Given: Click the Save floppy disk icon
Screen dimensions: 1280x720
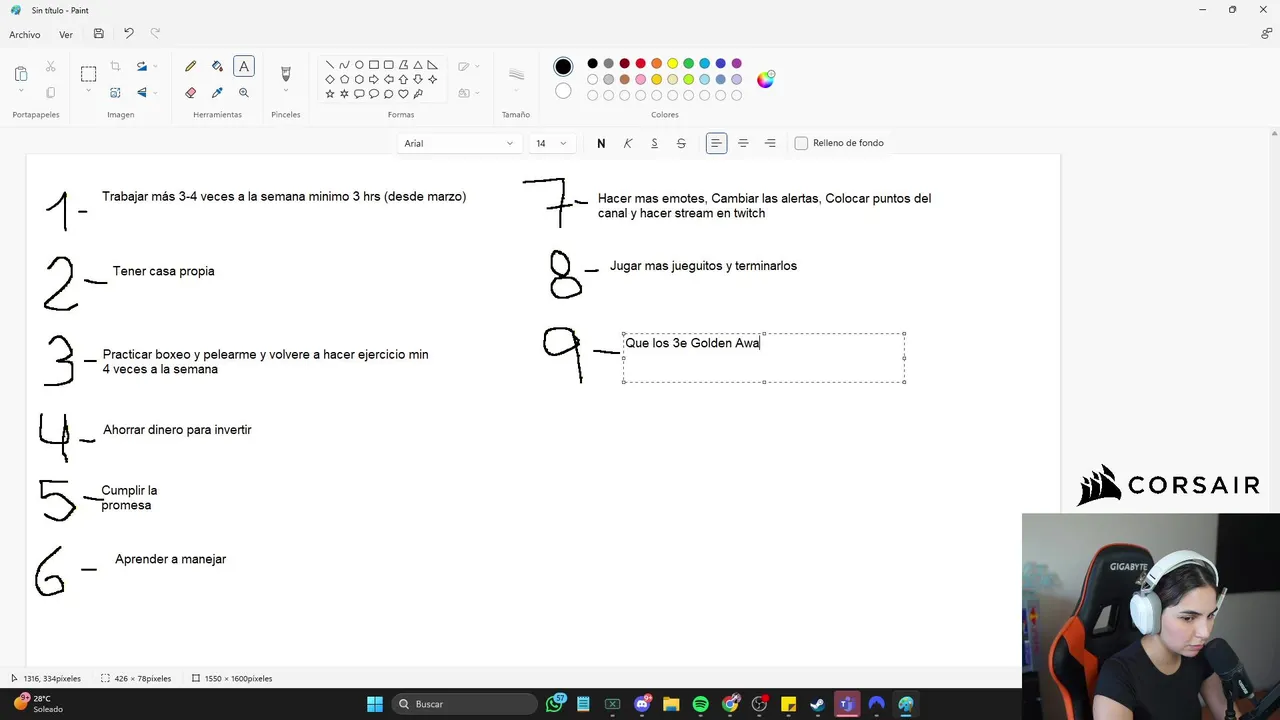Looking at the screenshot, I should click(98, 34).
